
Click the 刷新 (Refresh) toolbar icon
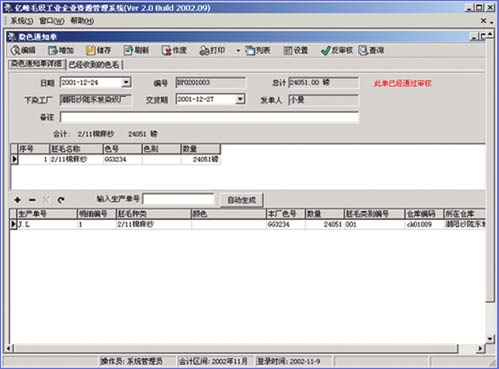click(x=128, y=50)
